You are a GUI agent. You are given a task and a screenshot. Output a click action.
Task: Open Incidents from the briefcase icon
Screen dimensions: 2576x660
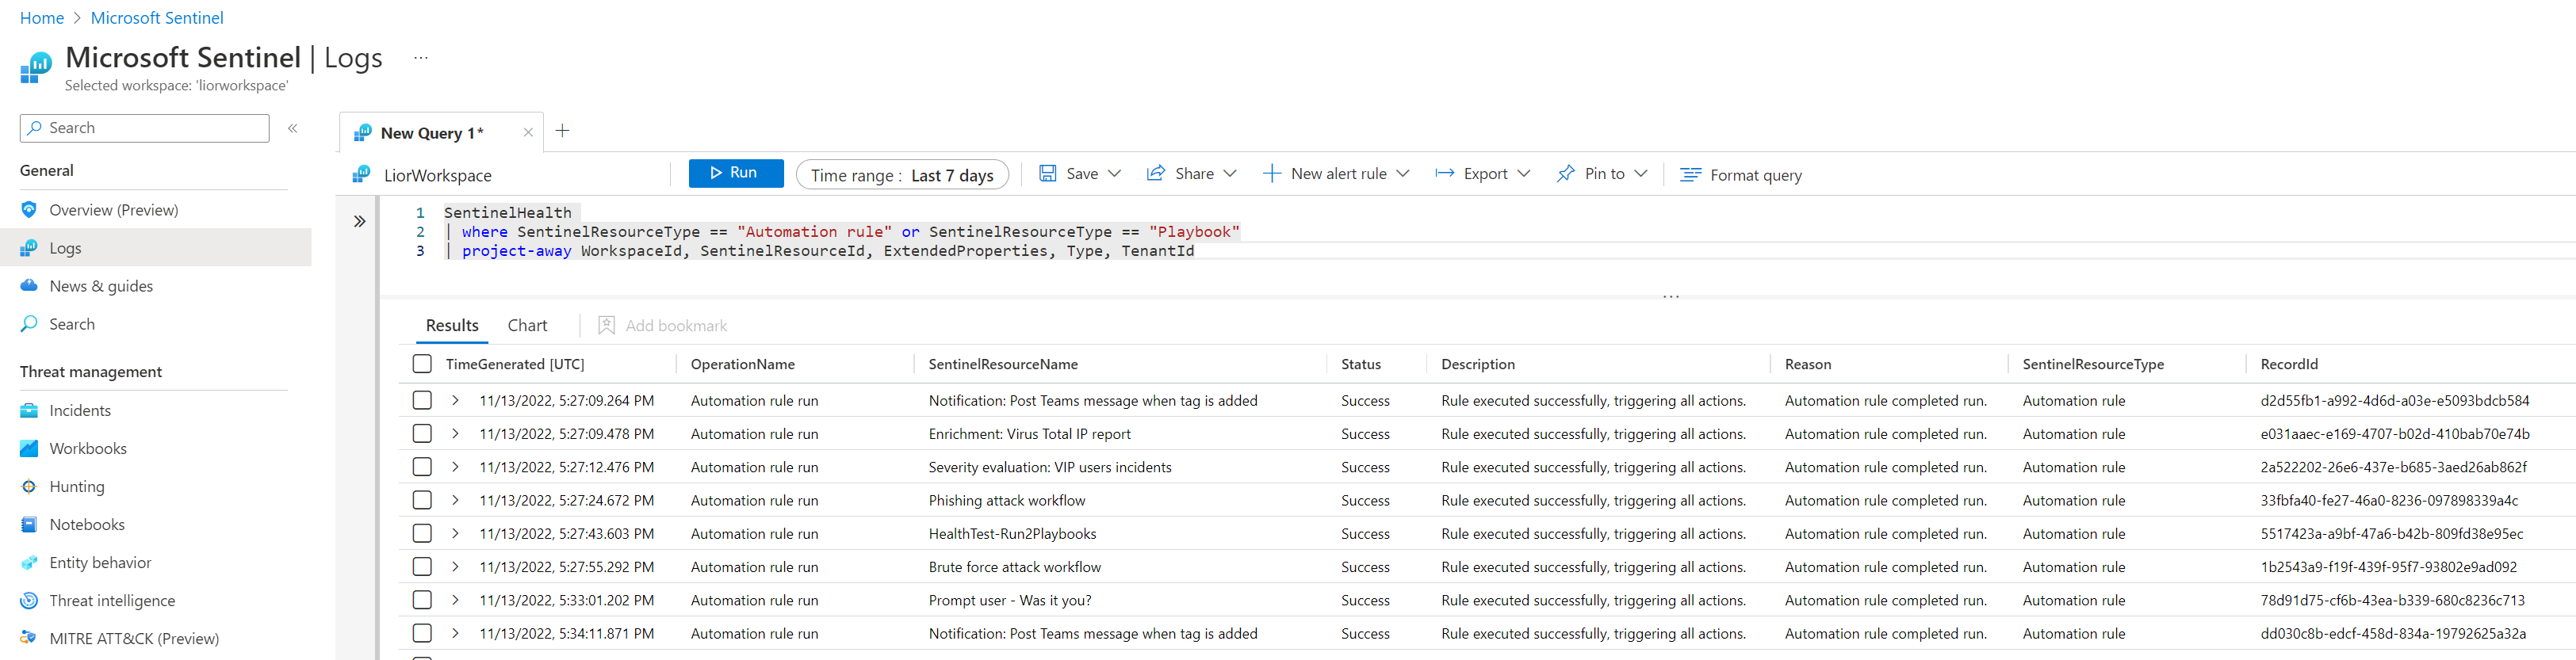click(x=29, y=411)
